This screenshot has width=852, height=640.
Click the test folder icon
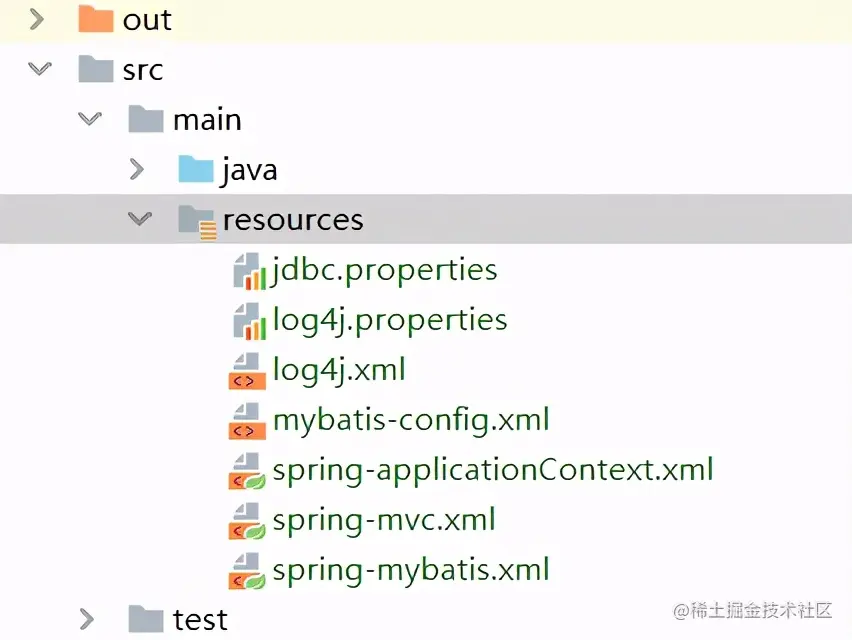[x=146, y=619]
